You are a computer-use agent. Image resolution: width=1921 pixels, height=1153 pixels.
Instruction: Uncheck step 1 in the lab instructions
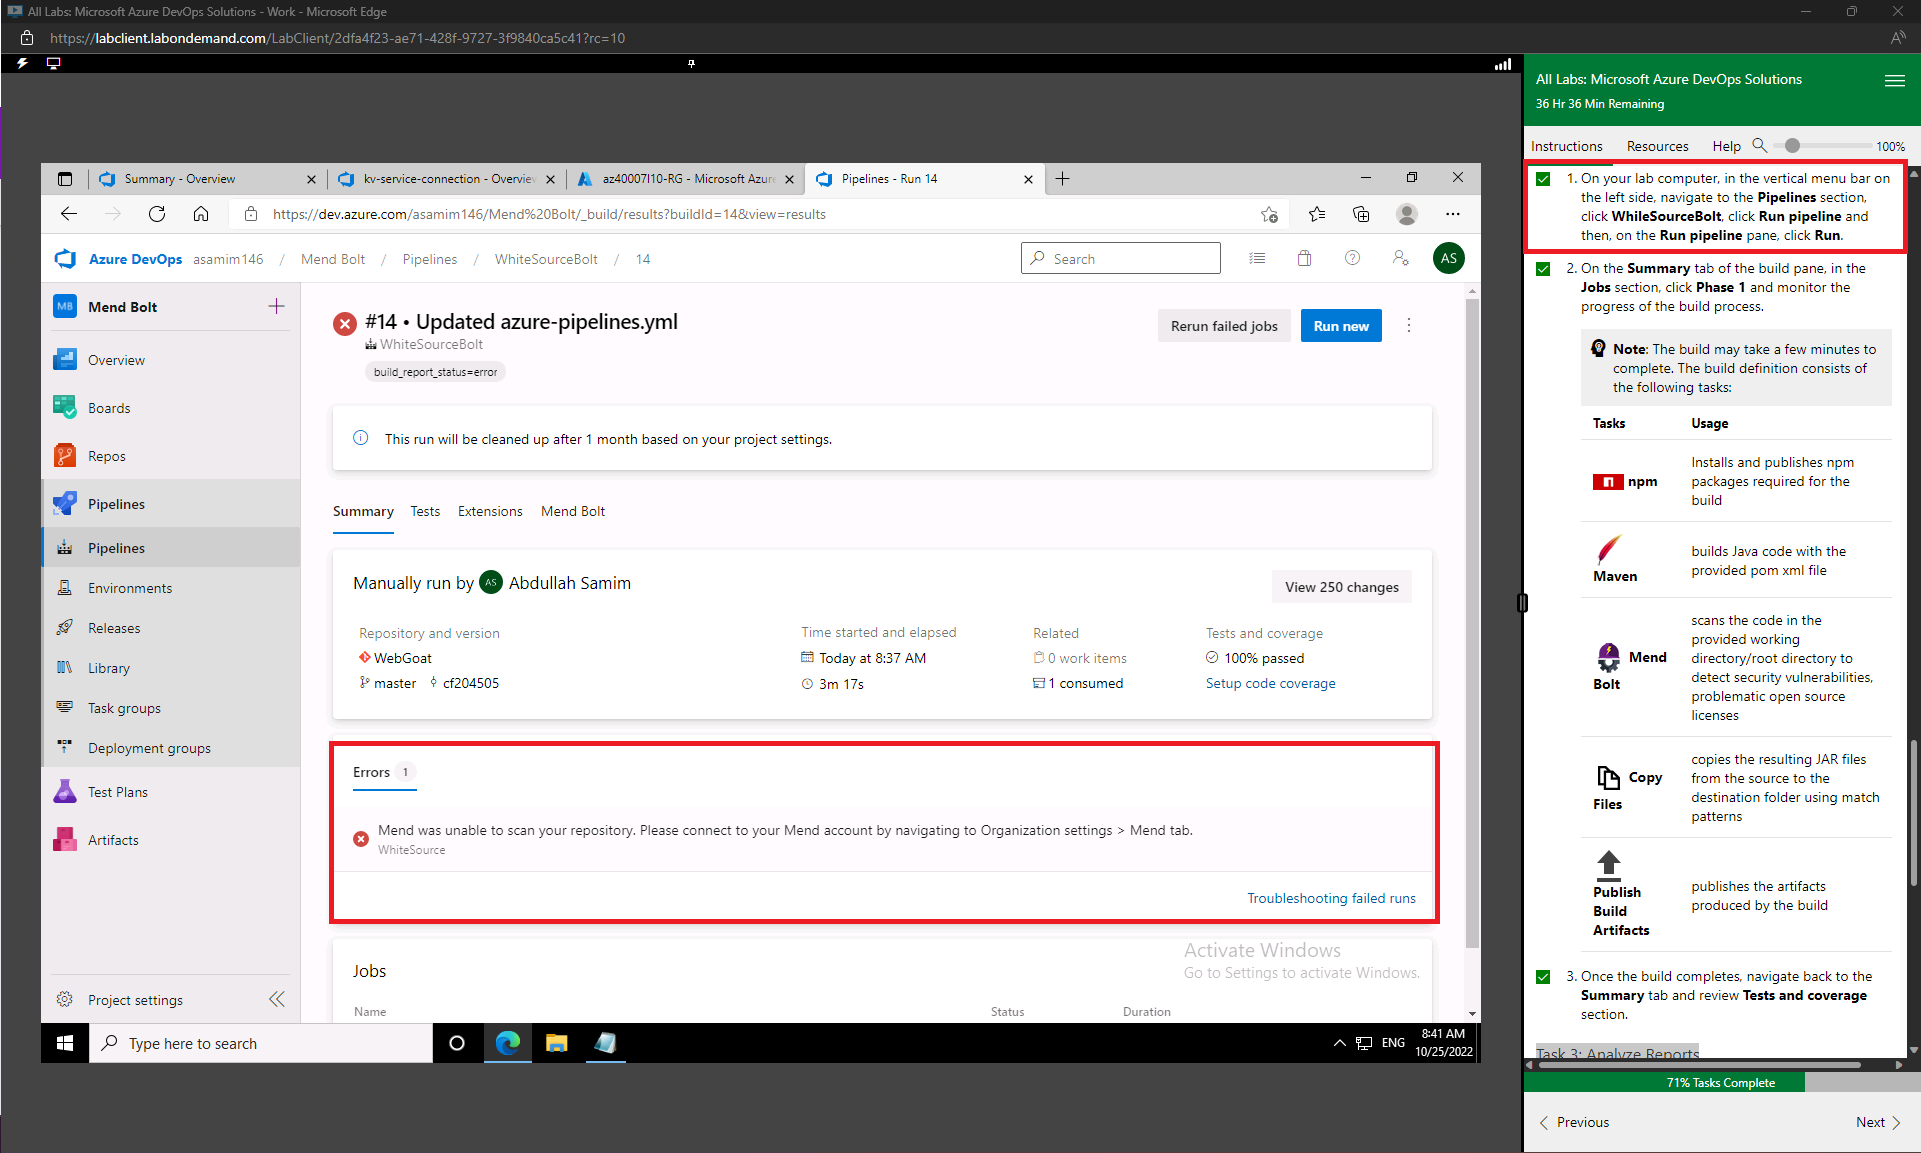pyautogui.click(x=1541, y=179)
